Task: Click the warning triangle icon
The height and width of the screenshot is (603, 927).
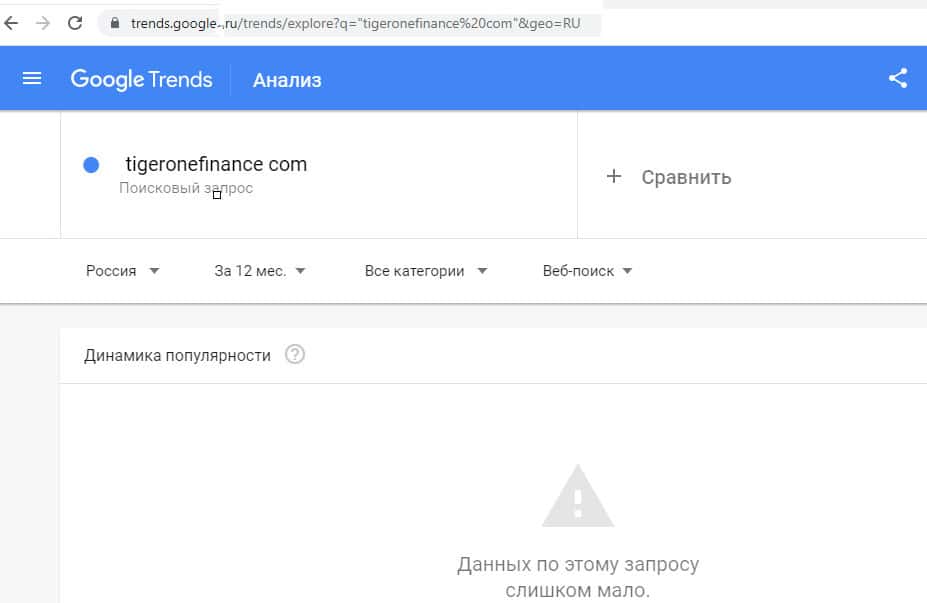Action: click(x=577, y=496)
